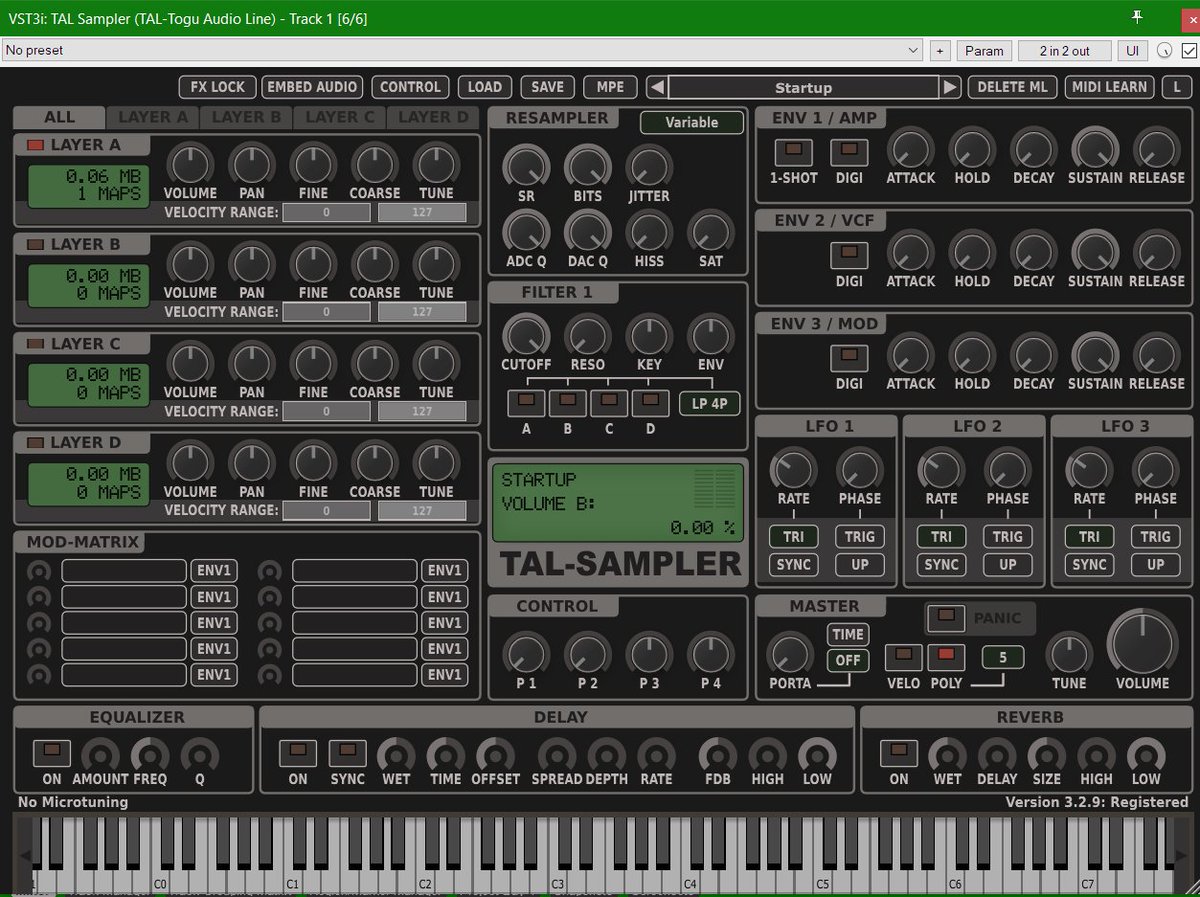Open LFO 1 TRI waveform selector
This screenshot has height=897, width=1200.
(x=793, y=536)
